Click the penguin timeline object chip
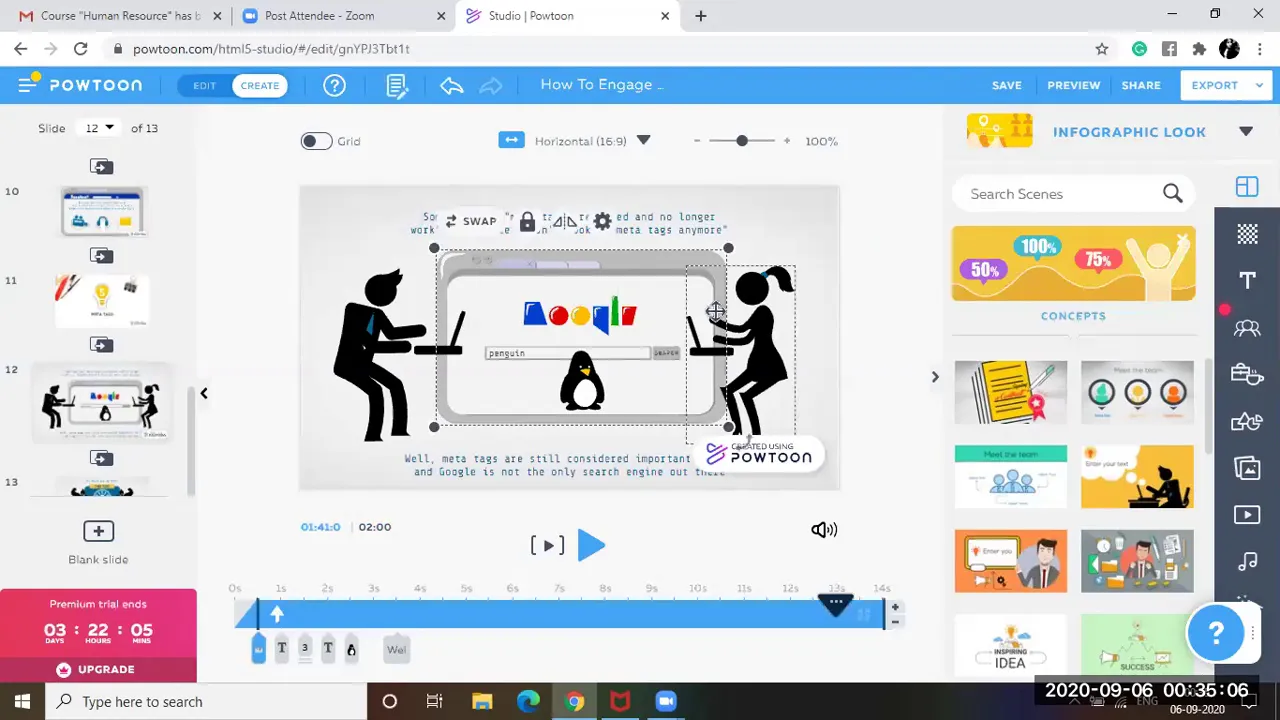The height and width of the screenshot is (720, 1280). 351,649
